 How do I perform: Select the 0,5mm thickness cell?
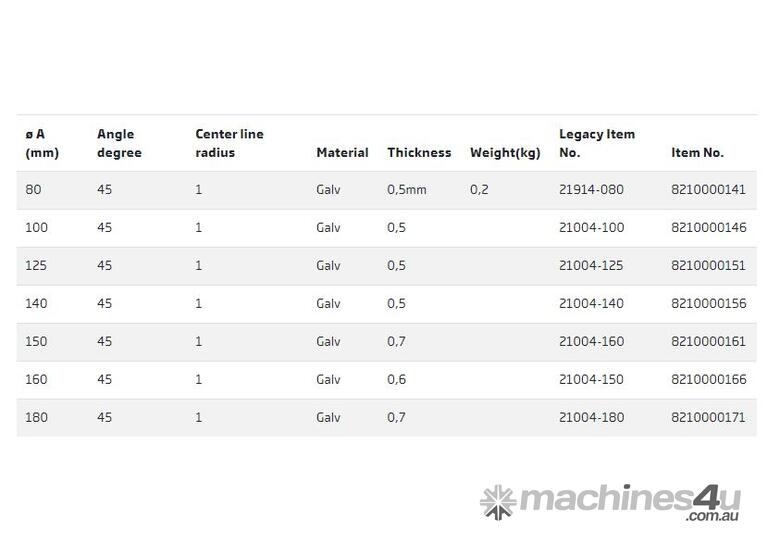tap(406, 190)
